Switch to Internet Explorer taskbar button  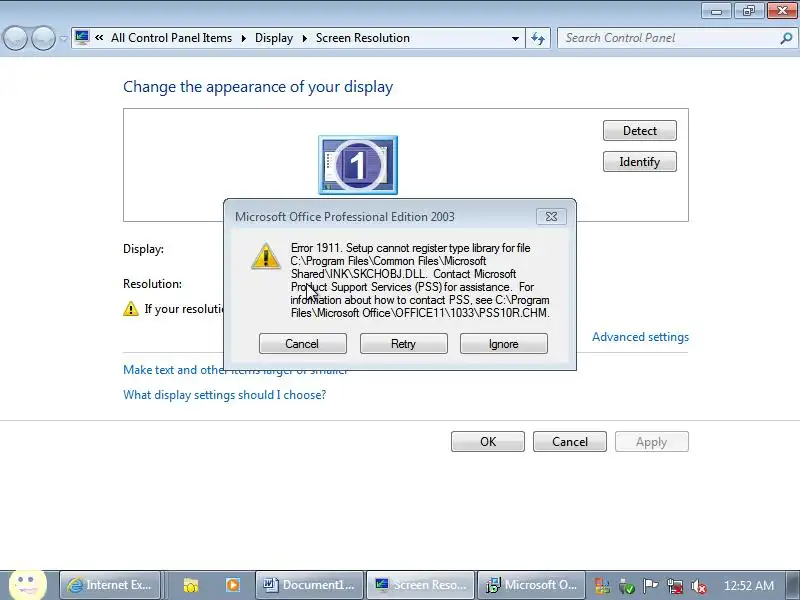(x=110, y=585)
